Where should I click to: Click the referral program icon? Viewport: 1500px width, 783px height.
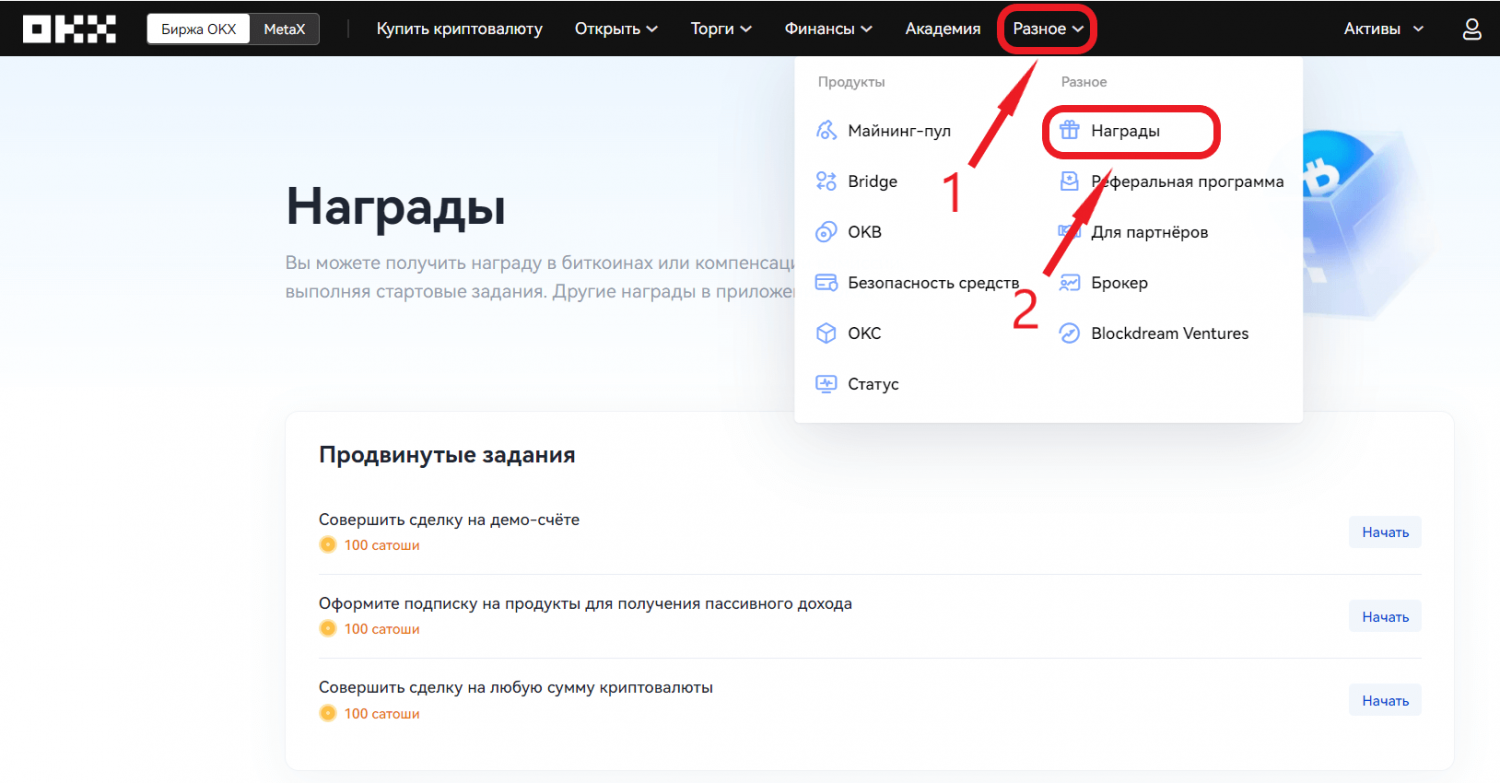(x=1070, y=181)
